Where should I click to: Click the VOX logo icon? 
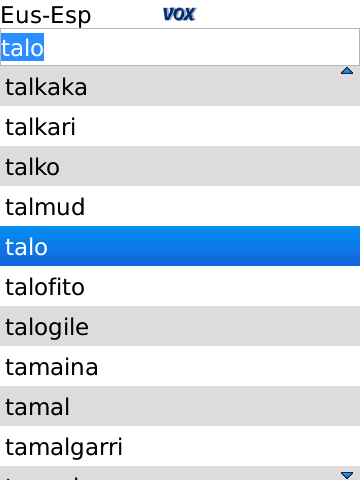tap(179, 14)
